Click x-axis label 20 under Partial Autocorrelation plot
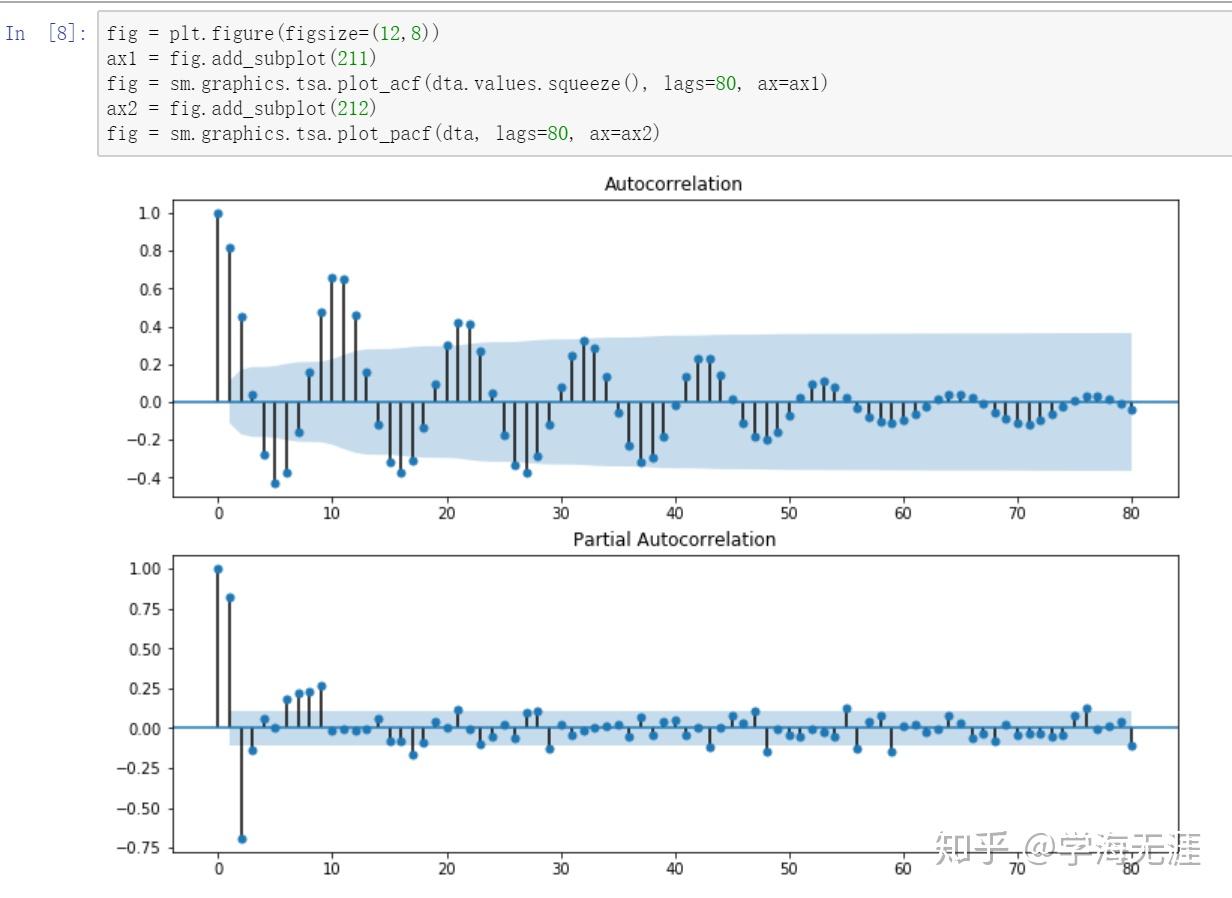Screen dimensions: 1232x898 pyautogui.click(x=446, y=869)
